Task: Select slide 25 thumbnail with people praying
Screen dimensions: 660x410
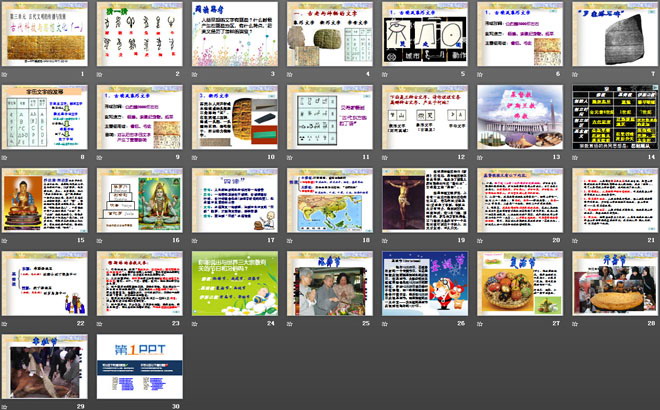Action: coord(330,284)
